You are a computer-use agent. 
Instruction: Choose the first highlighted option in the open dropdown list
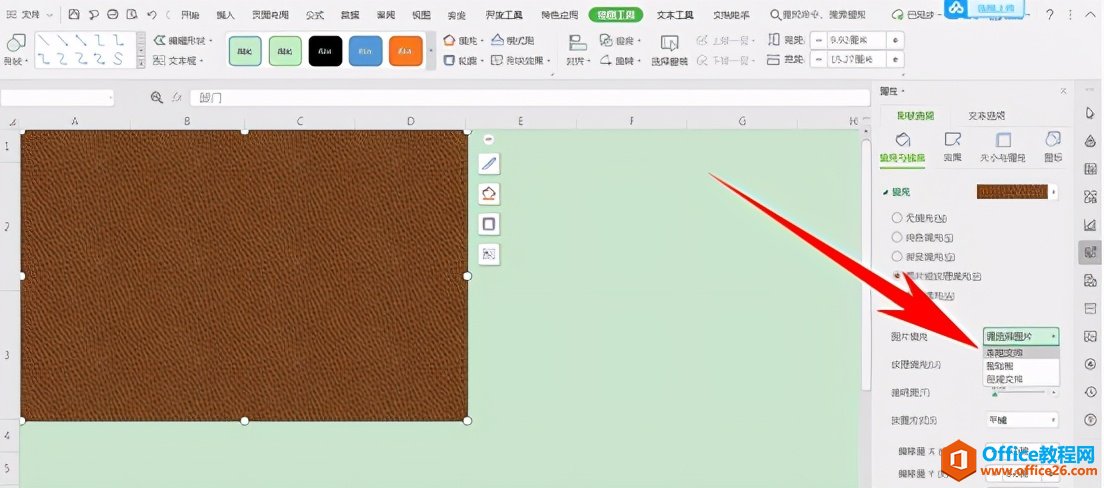(x=1021, y=353)
